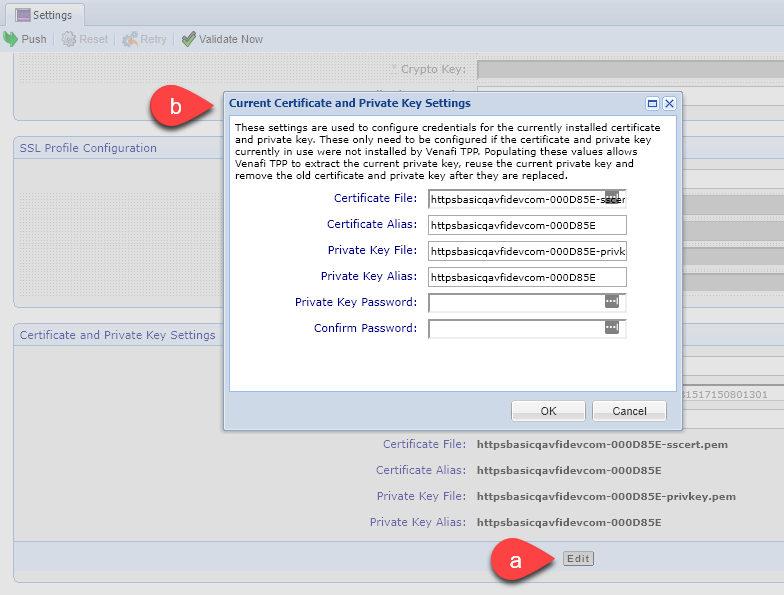The width and height of the screenshot is (784, 595).
Task: Close the Current Certificate and Private Key dialog
Action: tap(669, 103)
